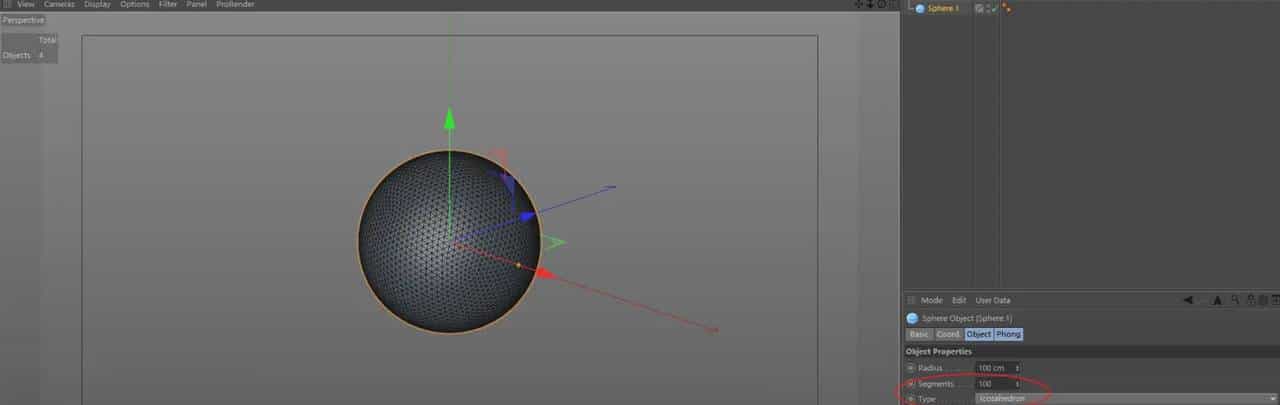Toggle Sphere.1 editor visibility dots

(x=987, y=9)
